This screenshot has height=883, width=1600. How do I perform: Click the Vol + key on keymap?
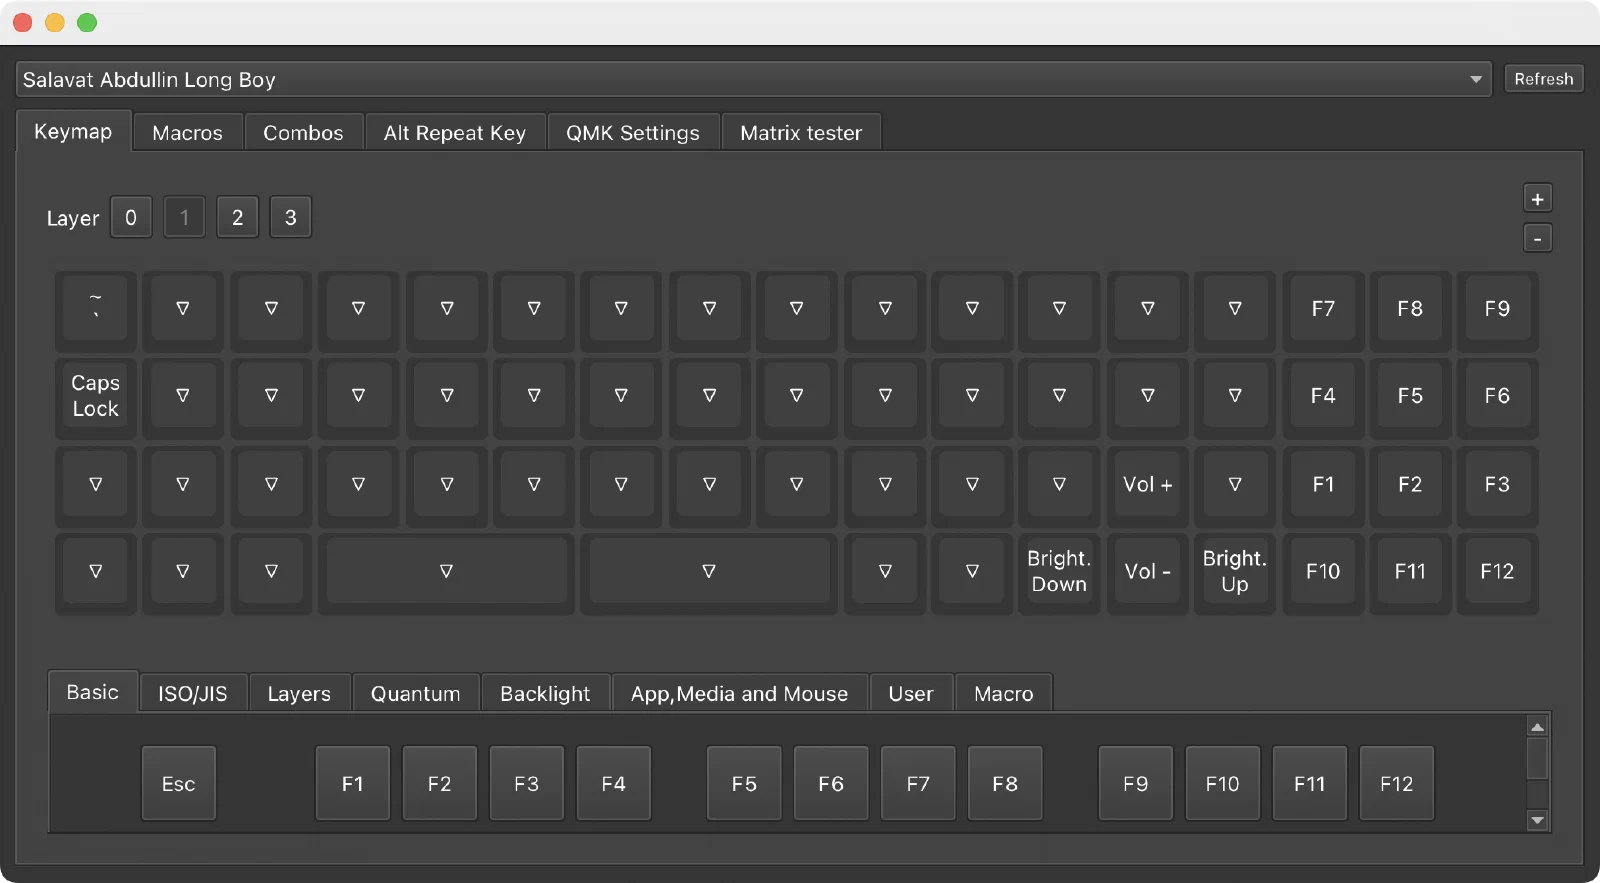coord(1147,485)
